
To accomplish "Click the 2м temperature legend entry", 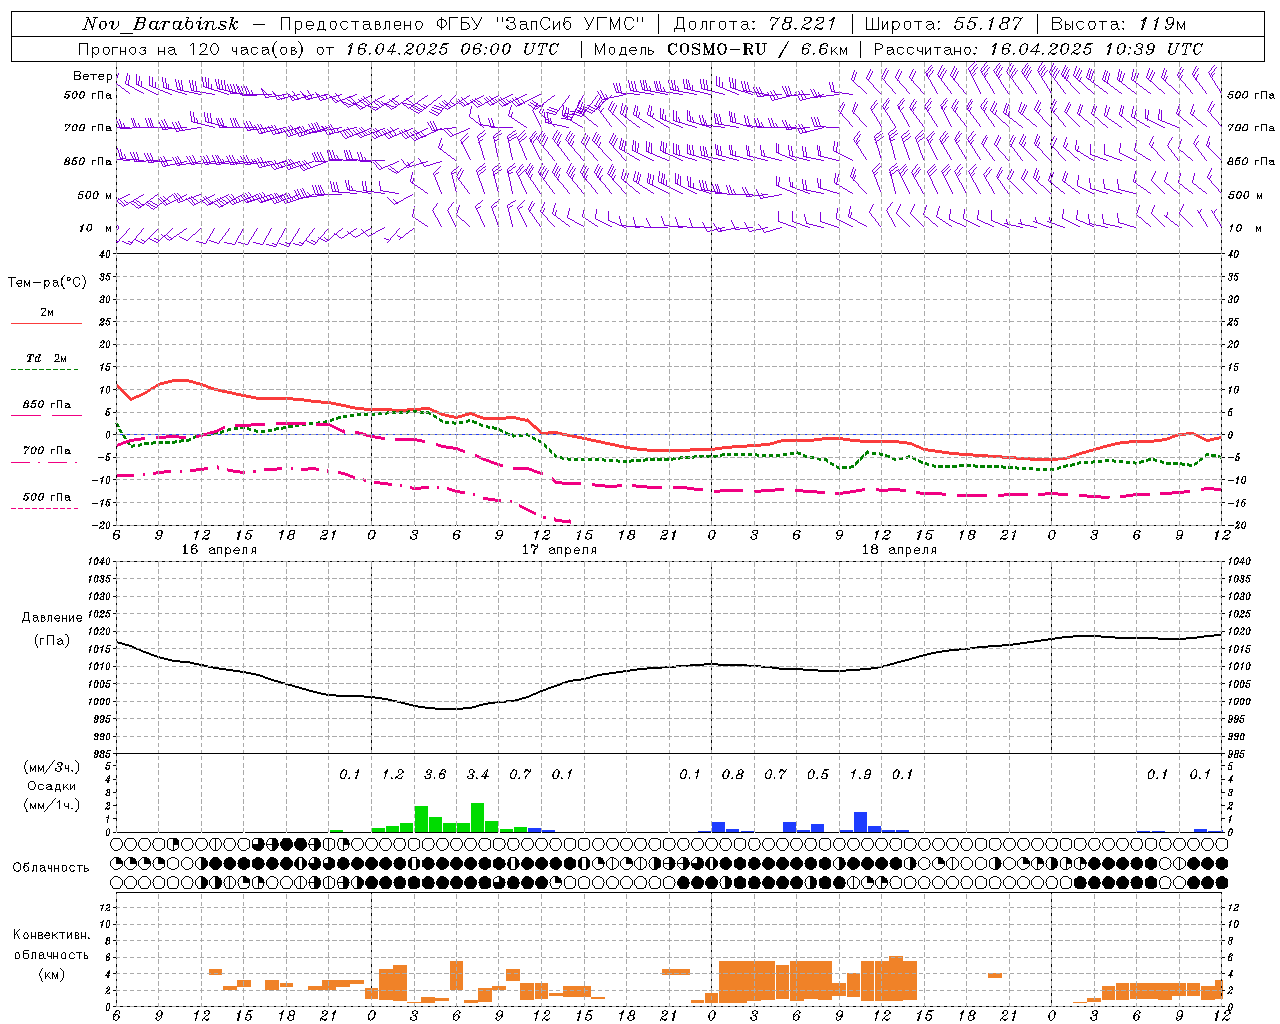I will (x=47, y=313).
